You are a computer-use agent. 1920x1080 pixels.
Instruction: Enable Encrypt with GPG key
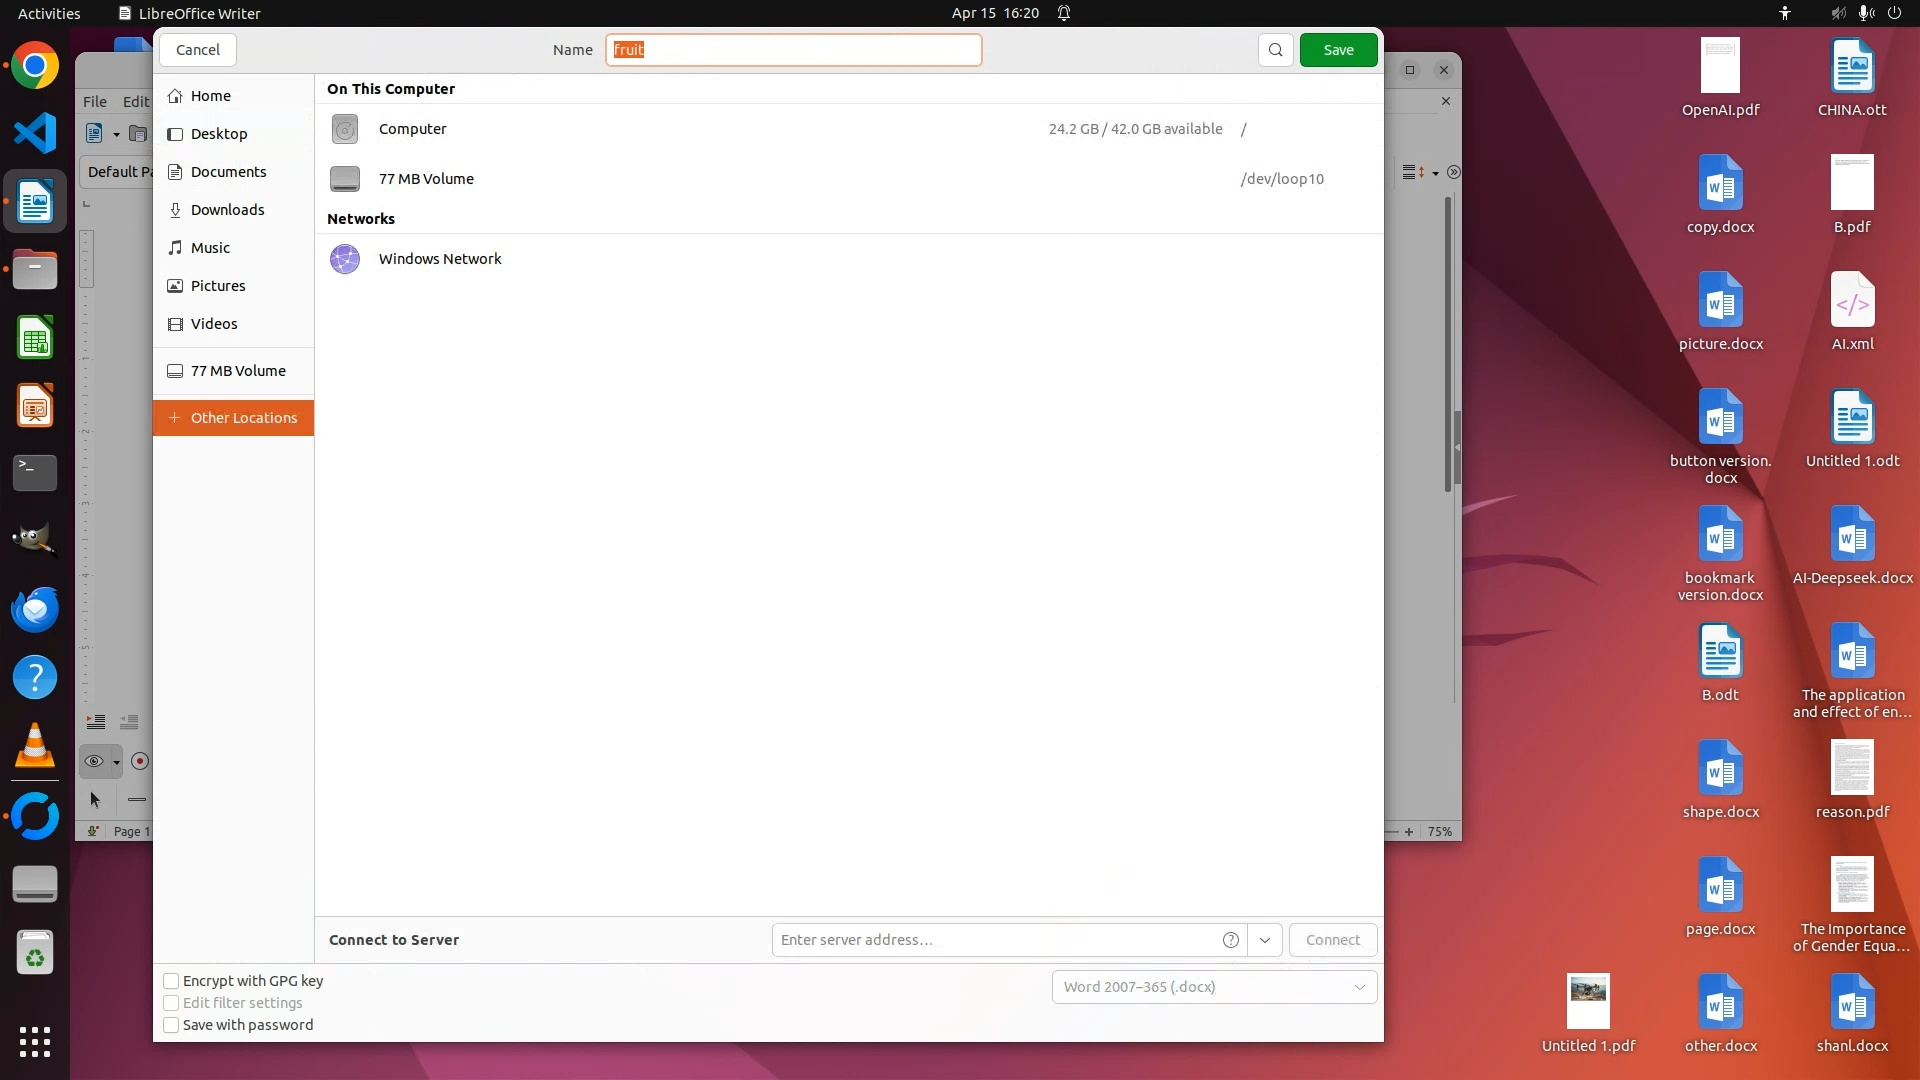171,981
